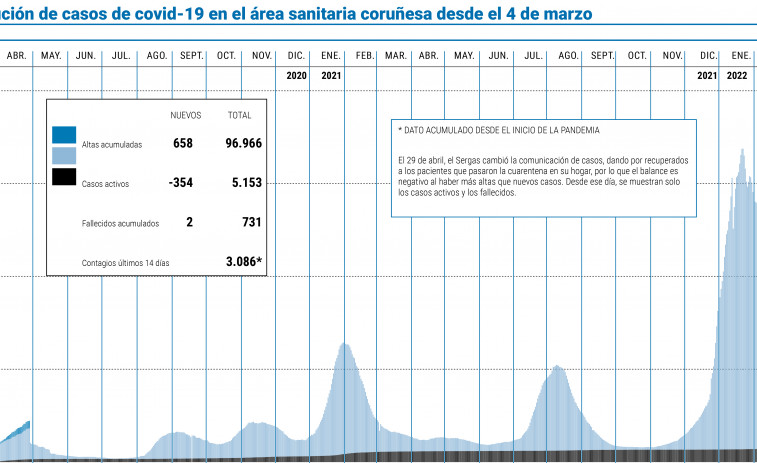Viewport: 757px width, 463px height.
Task: Click the MAR. month label
Action: [396, 56]
